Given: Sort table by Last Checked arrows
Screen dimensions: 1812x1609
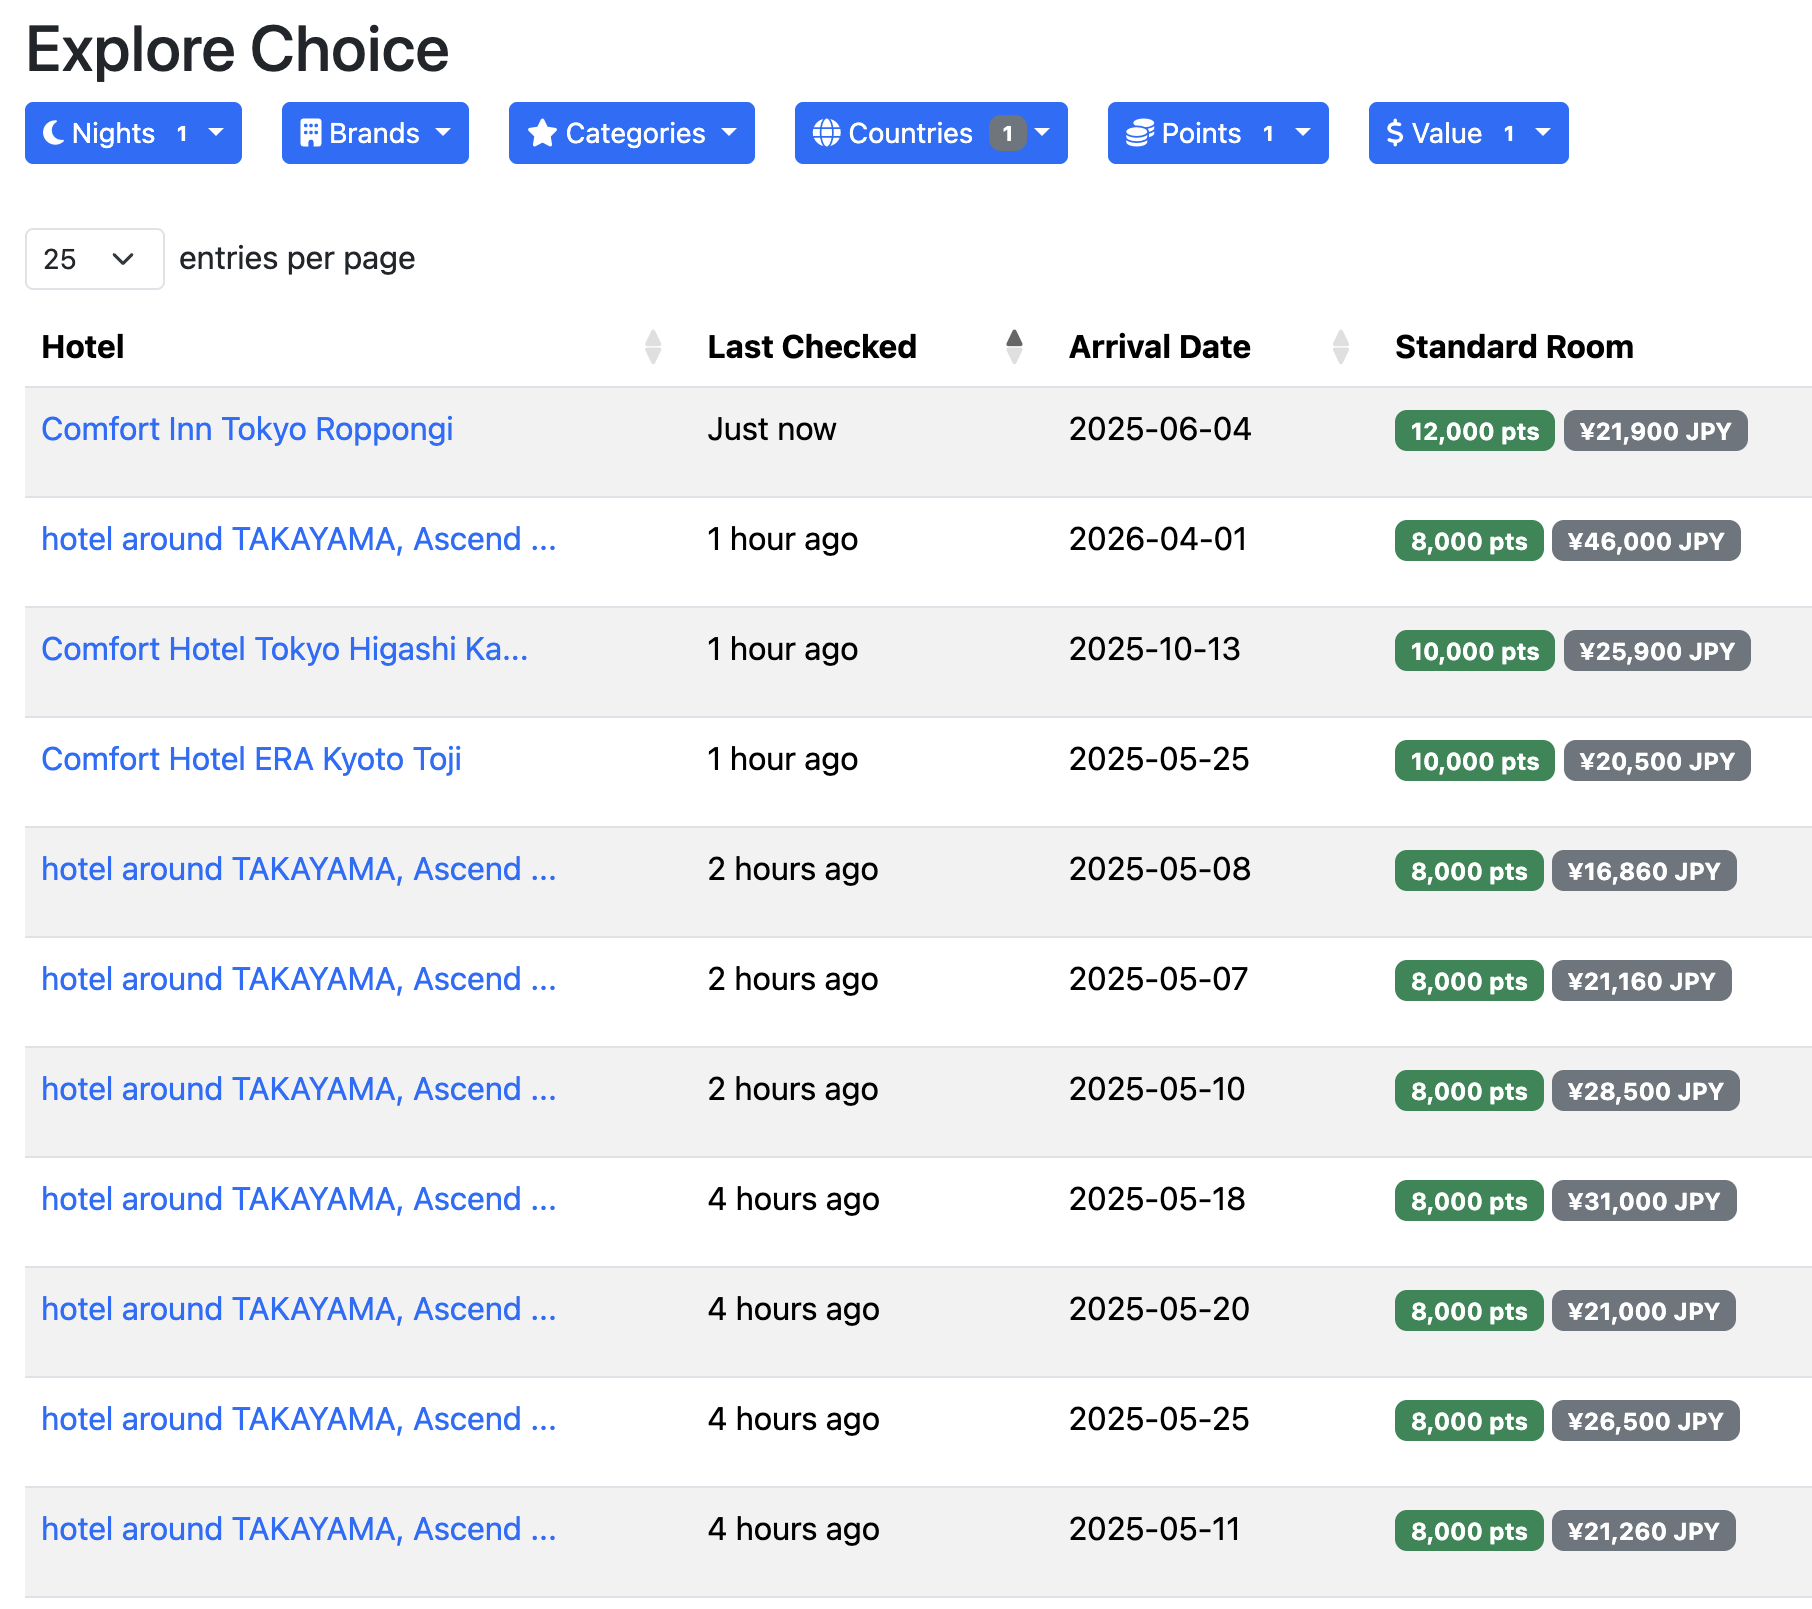Looking at the screenshot, I should point(1014,347).
